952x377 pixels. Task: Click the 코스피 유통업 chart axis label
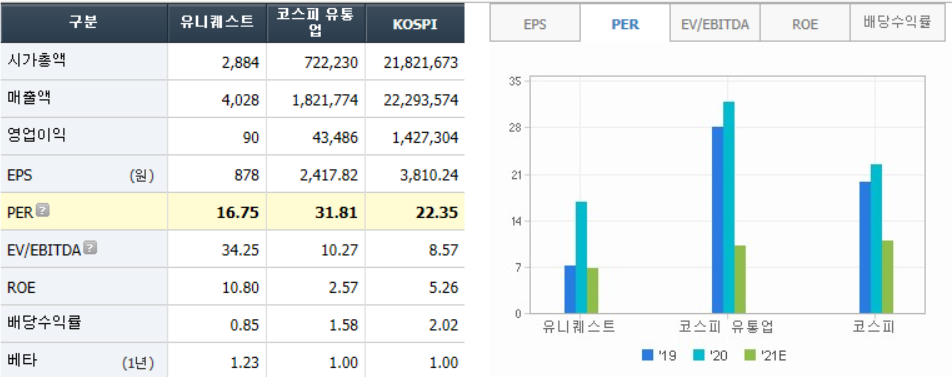727,327
